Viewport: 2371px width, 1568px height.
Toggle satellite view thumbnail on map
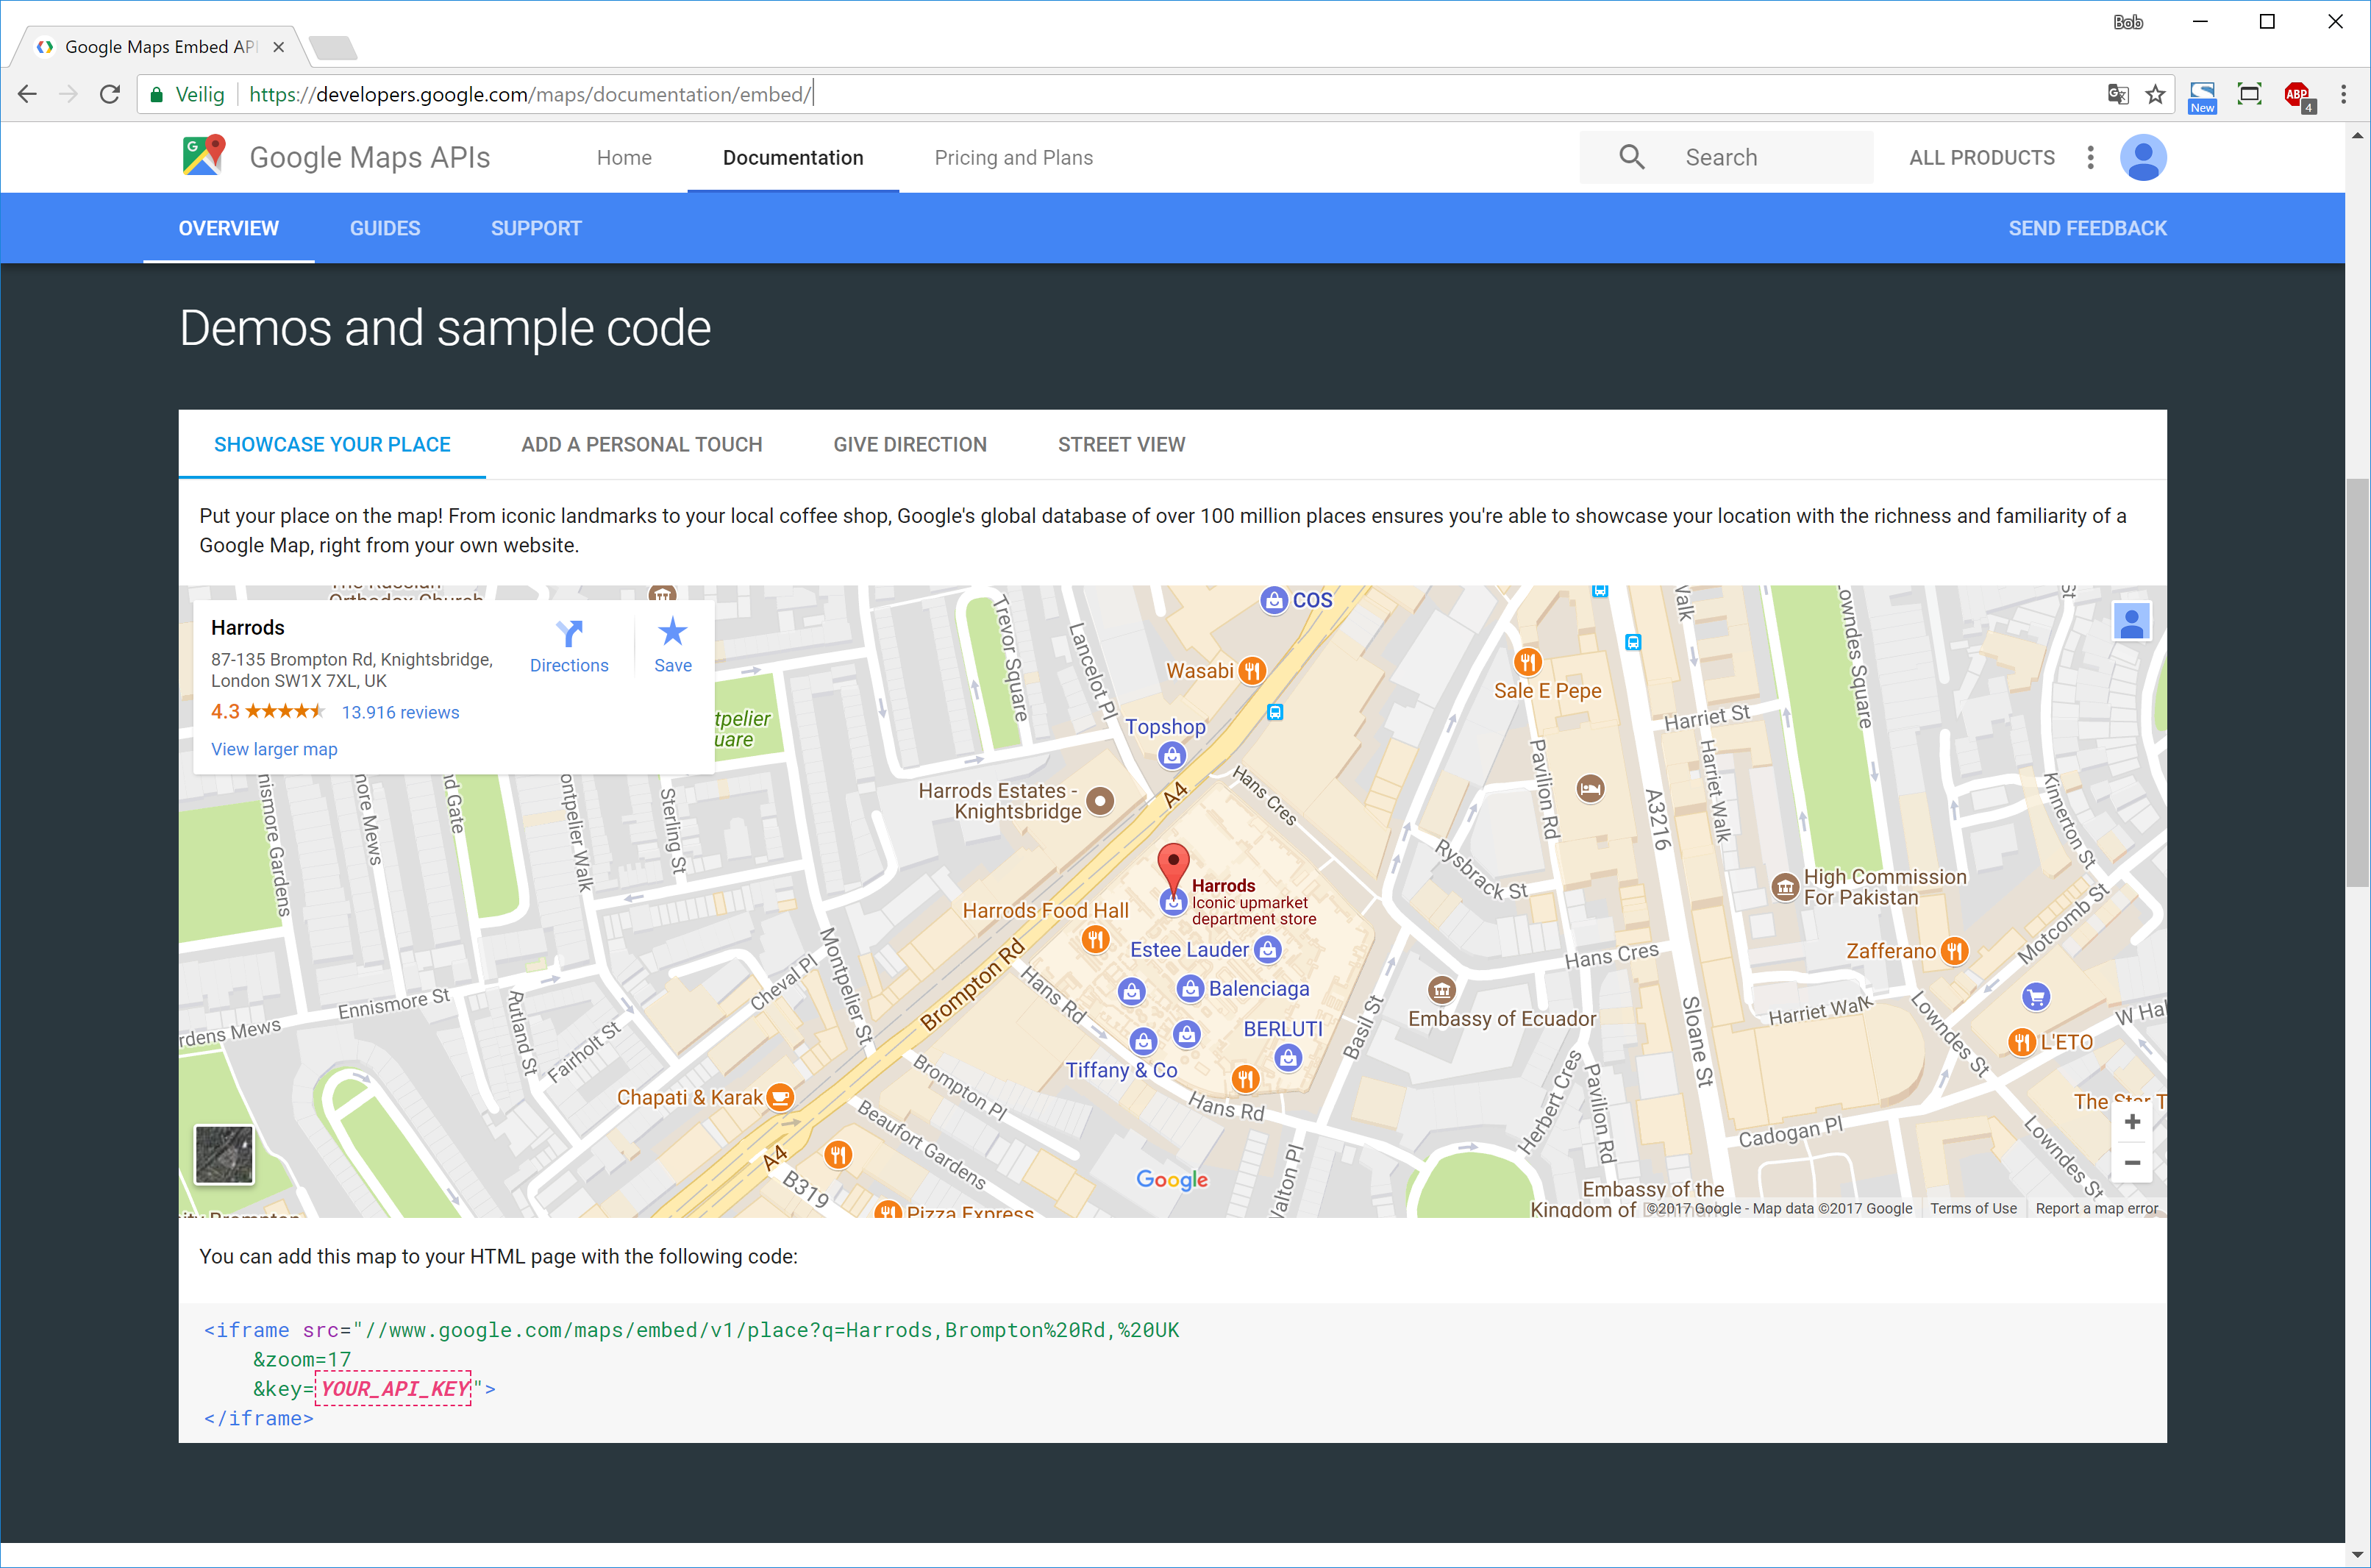[224, 1154]
